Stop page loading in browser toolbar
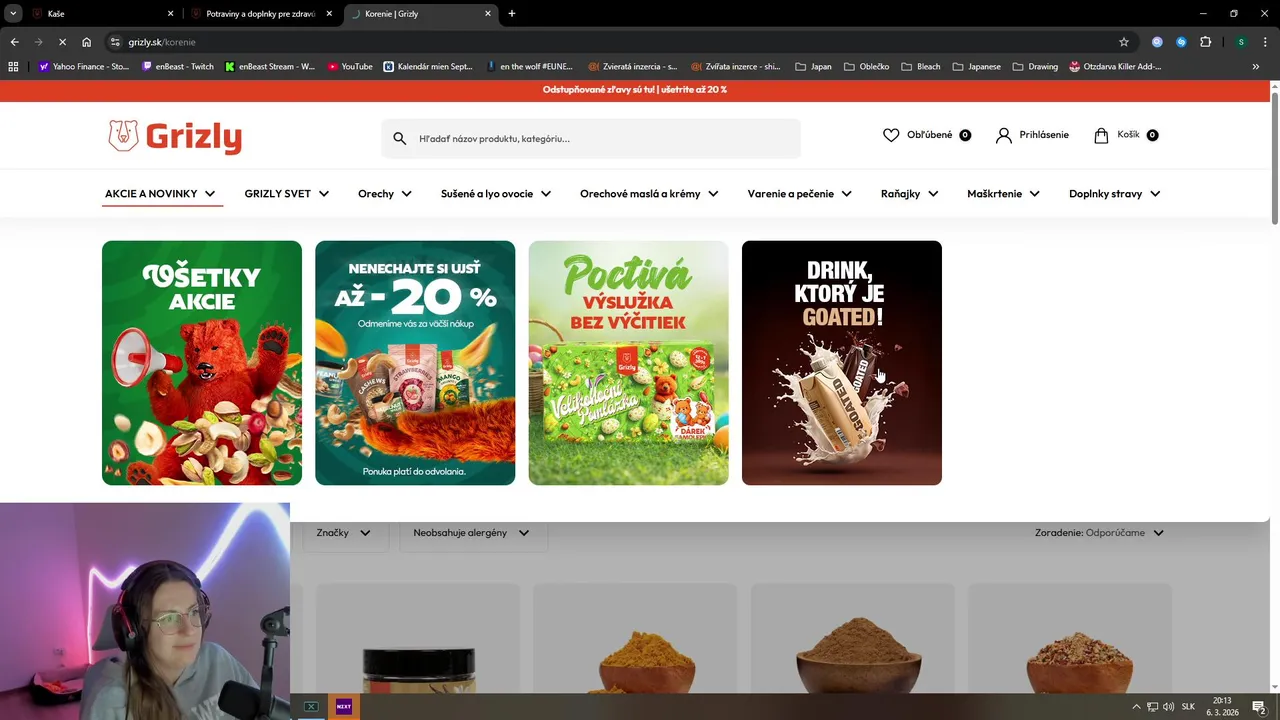Screen dimensions: 1280x720 click(x=62, y=42)
